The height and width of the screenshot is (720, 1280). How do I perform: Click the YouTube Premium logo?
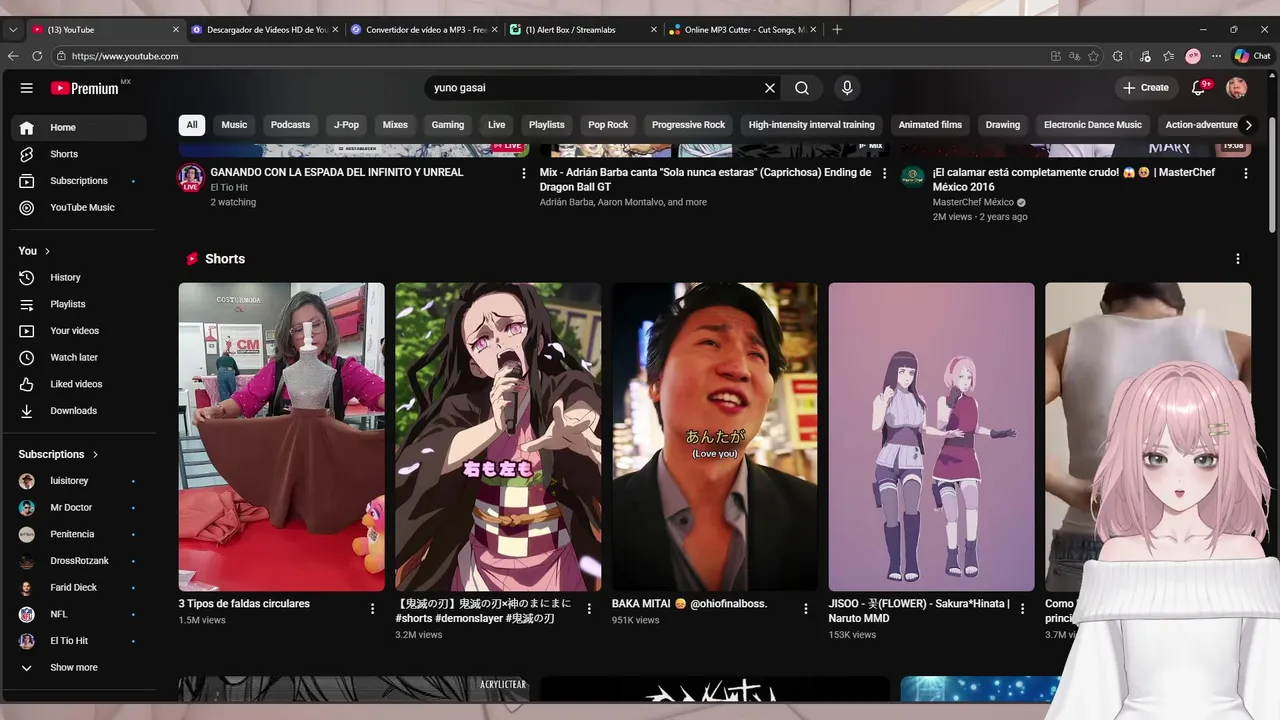tap(86, 88)
